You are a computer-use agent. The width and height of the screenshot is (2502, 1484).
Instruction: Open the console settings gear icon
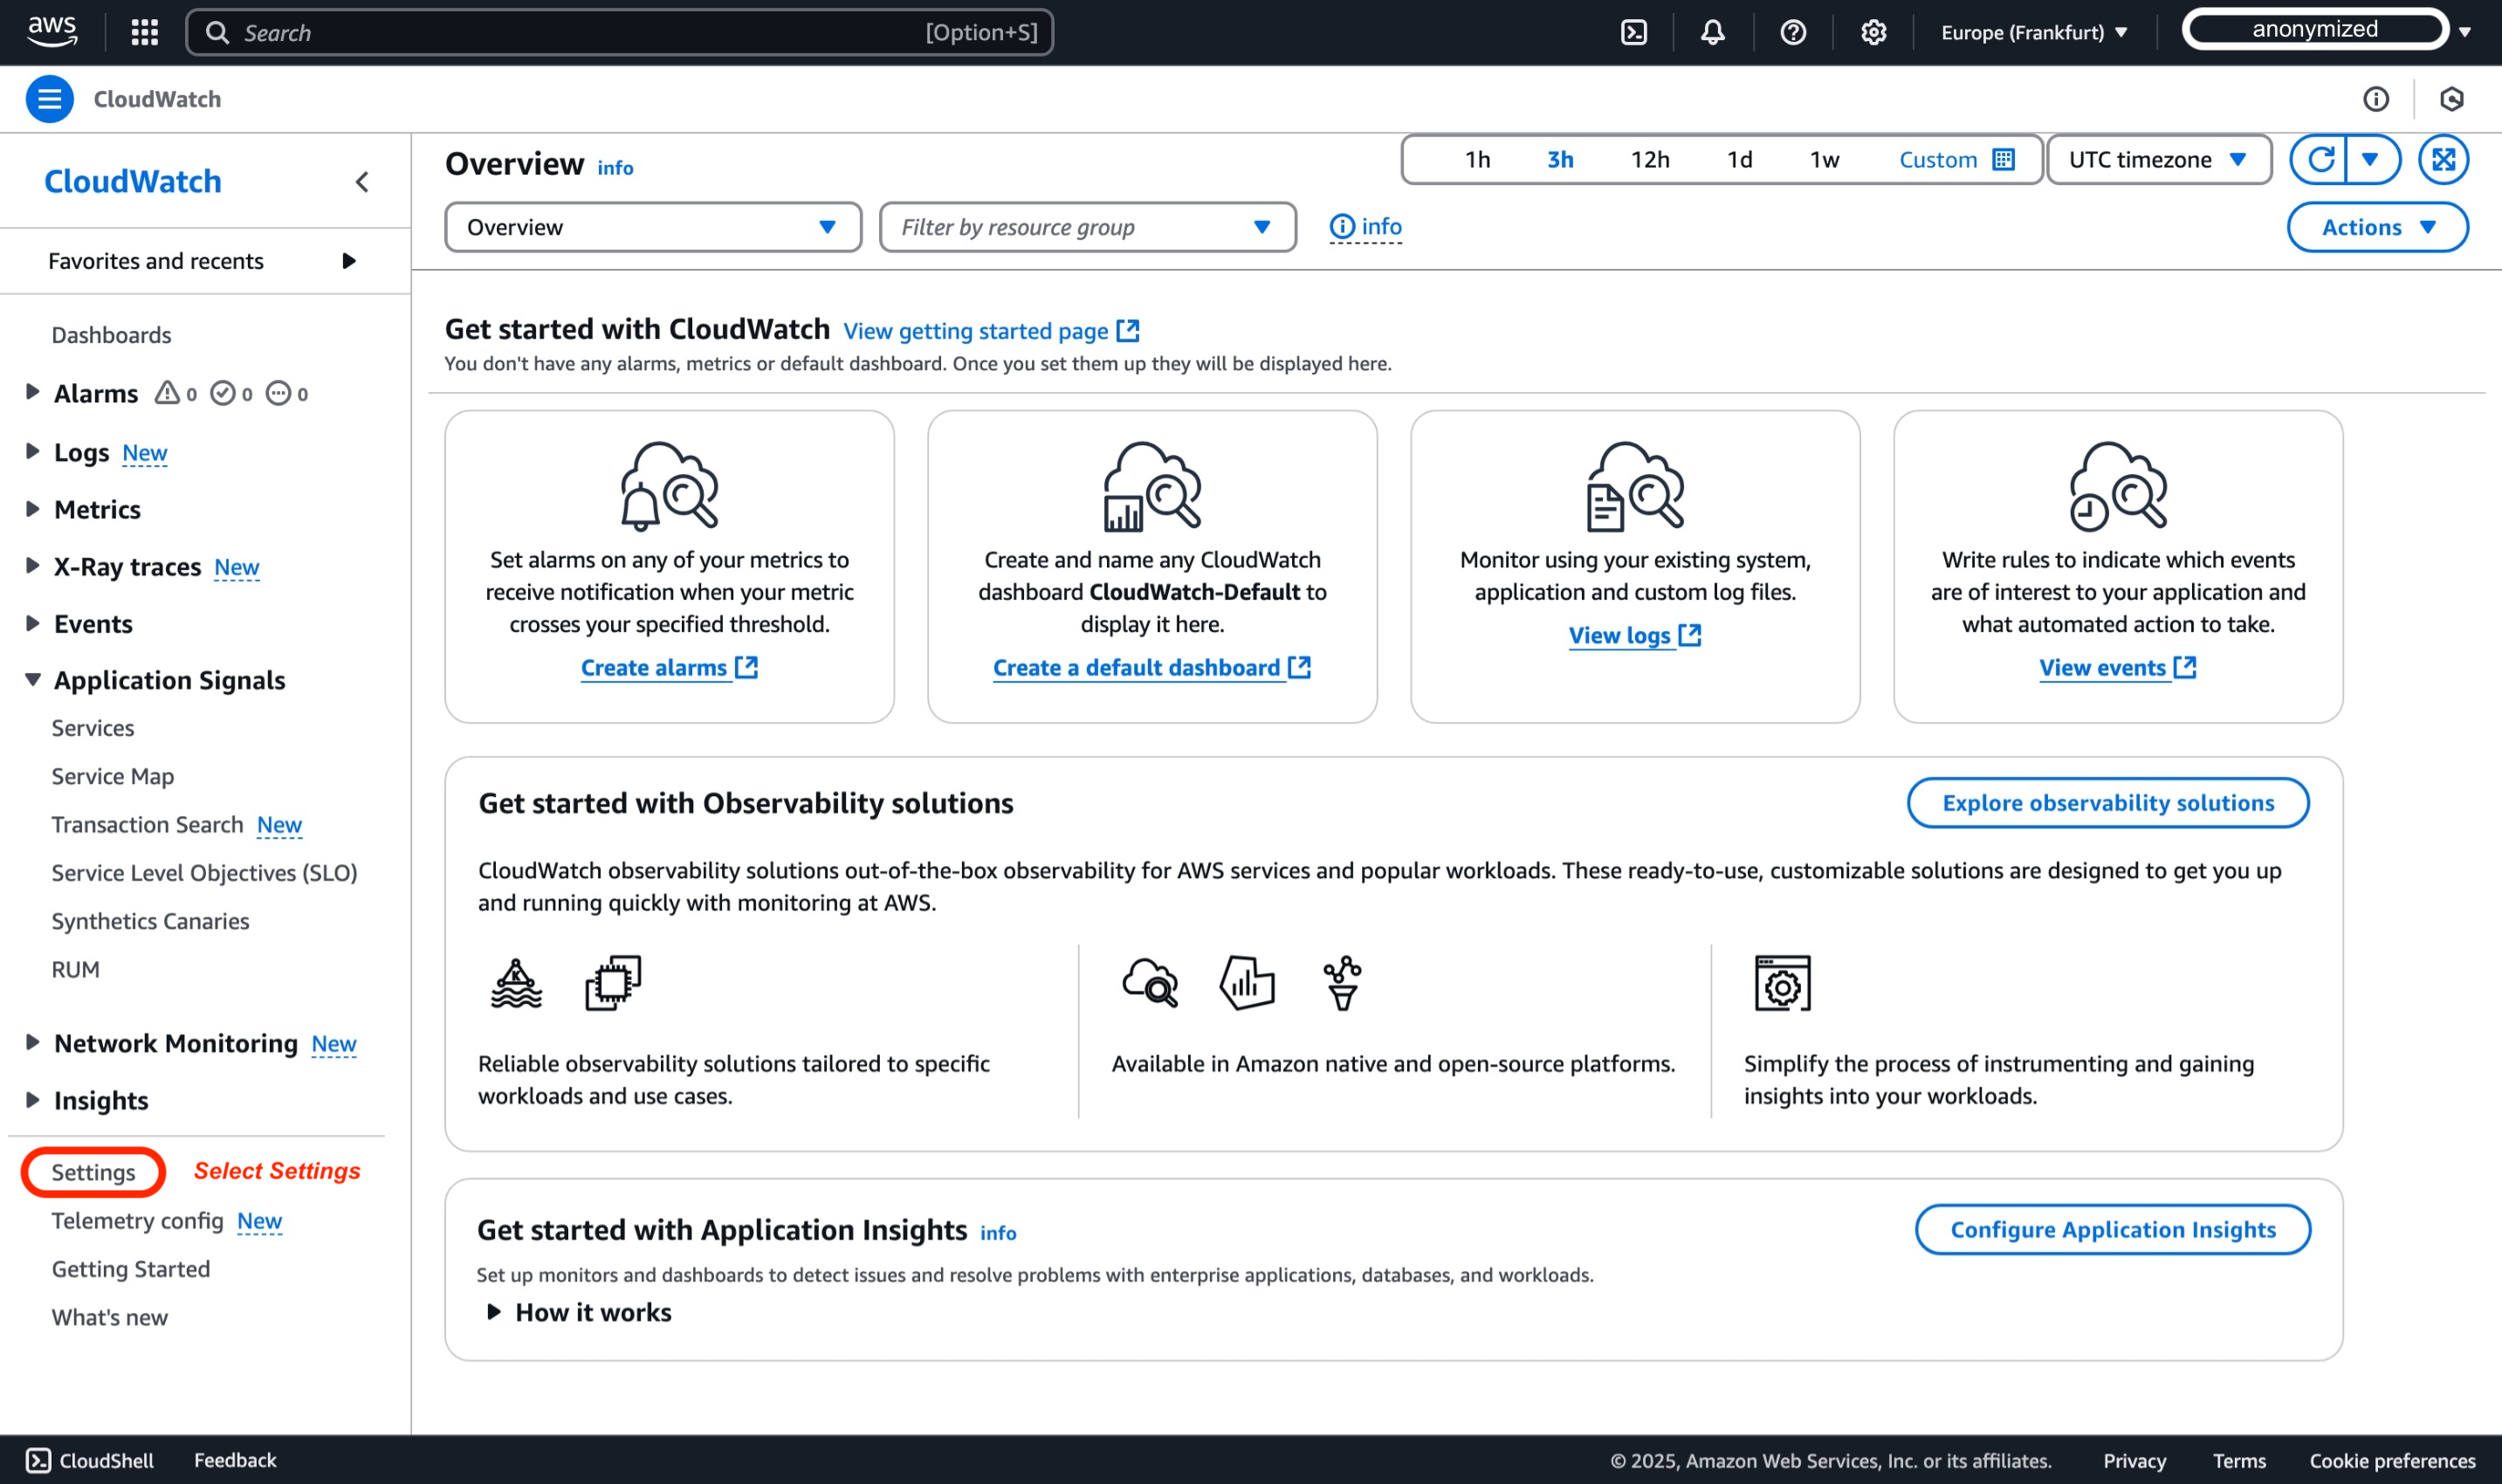1873,32
